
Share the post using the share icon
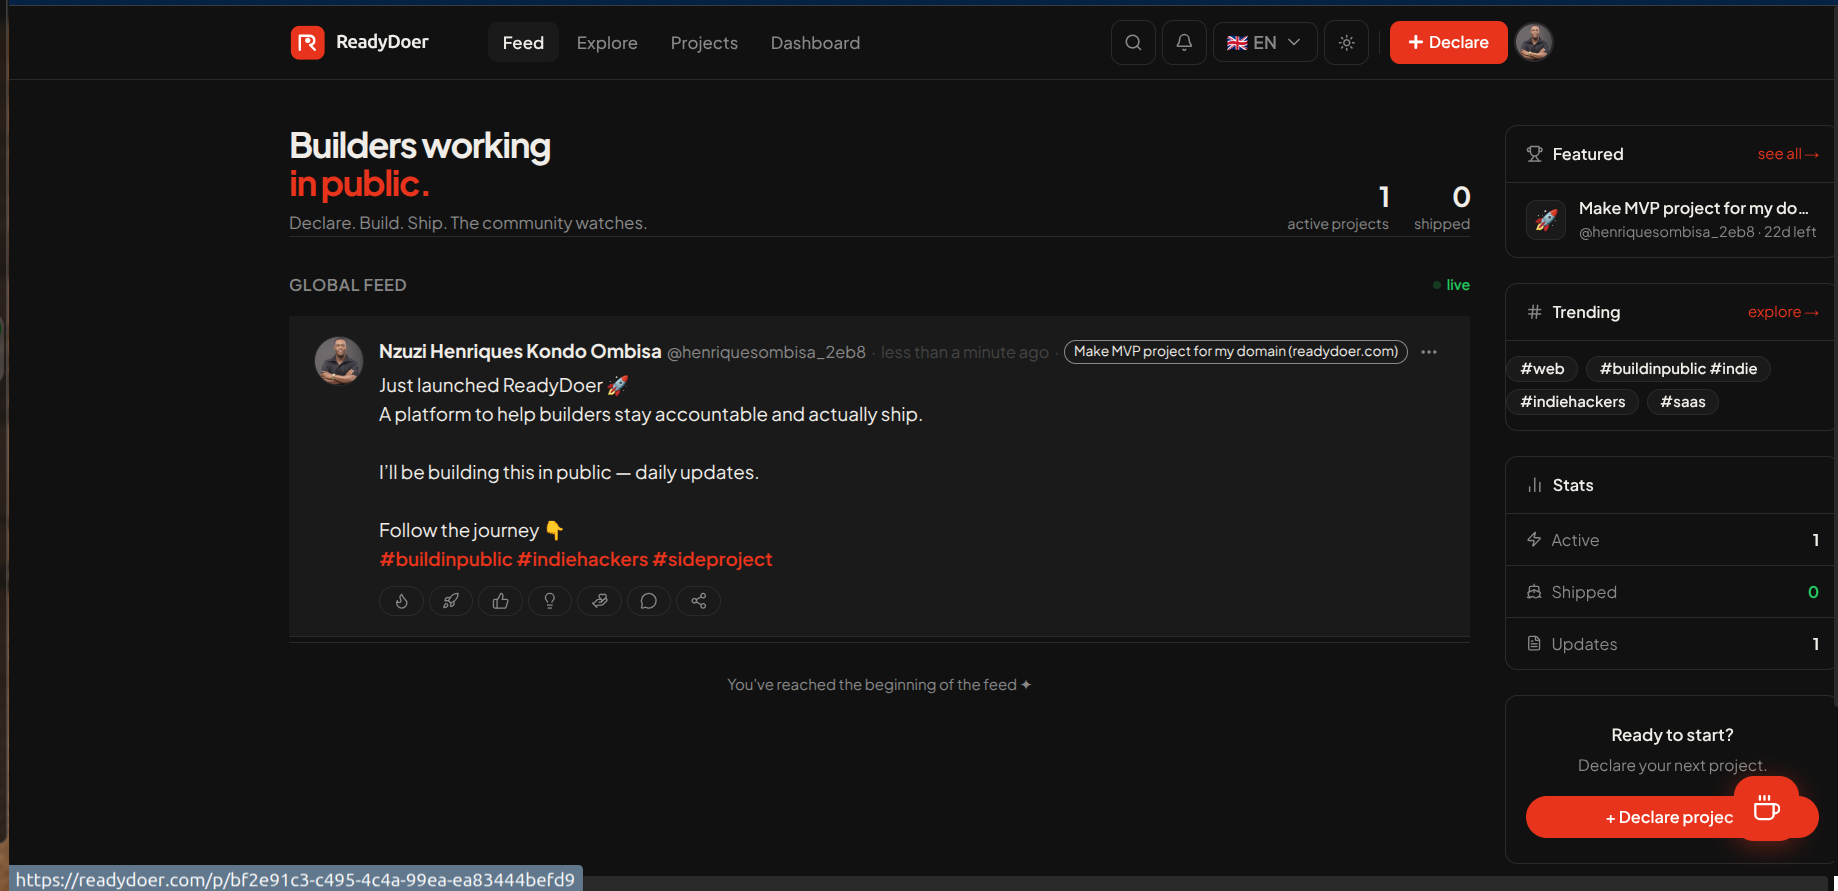pos(698,601)
